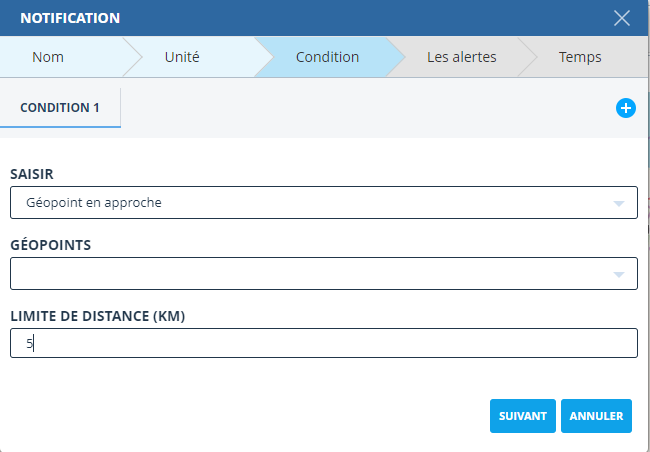The height and width of the screenshot is (452, 650).
Task: Jump to the Les alertes step
Action: pos(461,57)
